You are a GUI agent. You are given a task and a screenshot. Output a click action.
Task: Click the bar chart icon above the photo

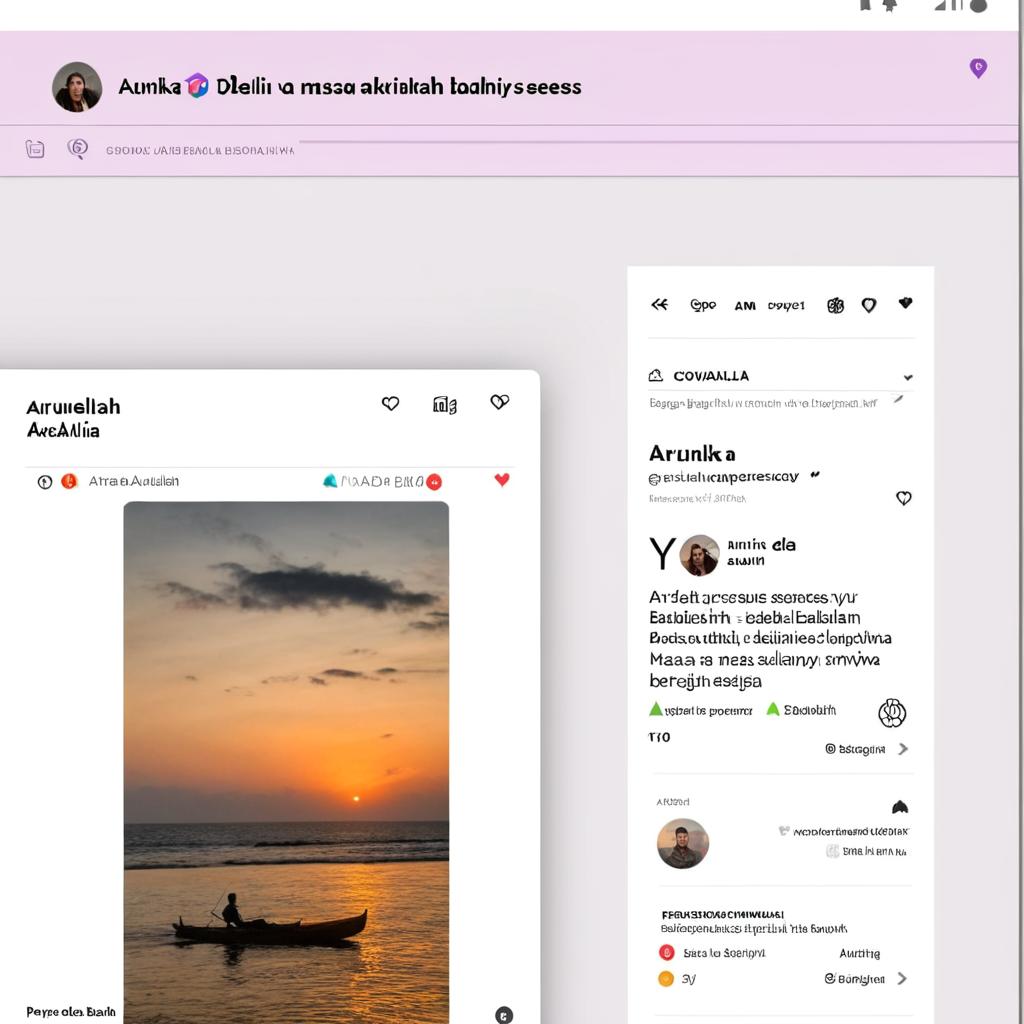pos(445,404)
